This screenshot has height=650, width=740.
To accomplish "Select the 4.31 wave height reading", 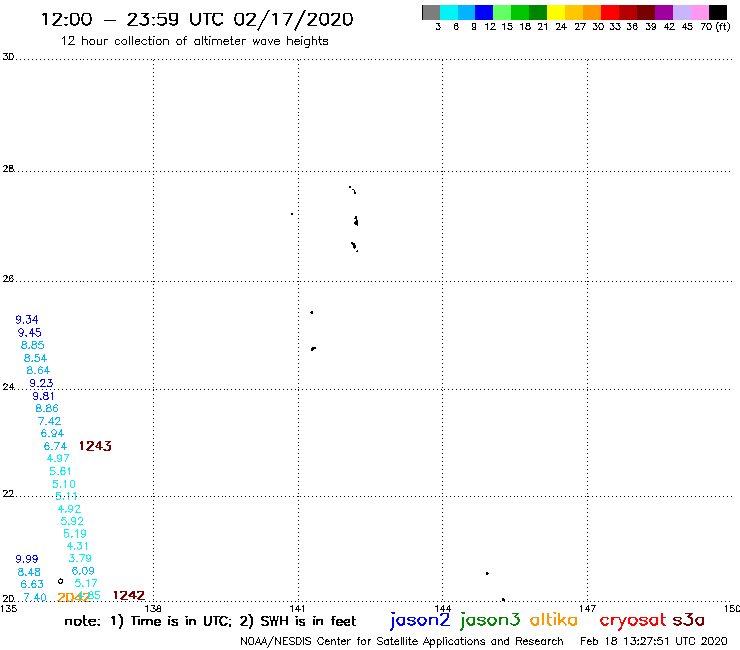I will coord(77,546).
